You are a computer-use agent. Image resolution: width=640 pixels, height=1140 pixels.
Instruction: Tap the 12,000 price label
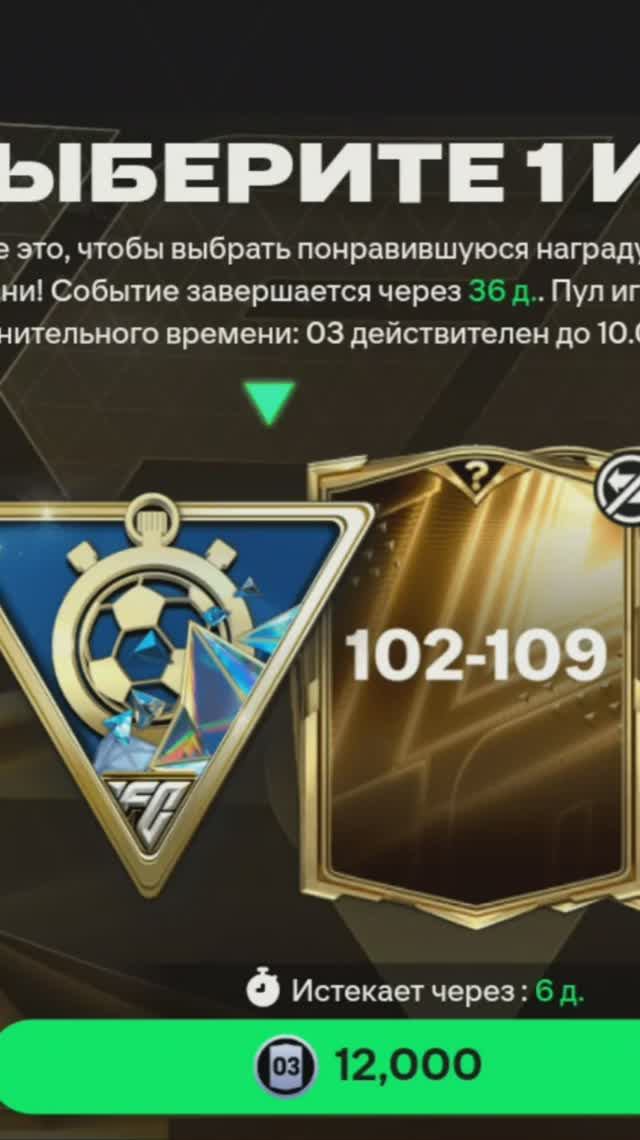pos(408,1066)
